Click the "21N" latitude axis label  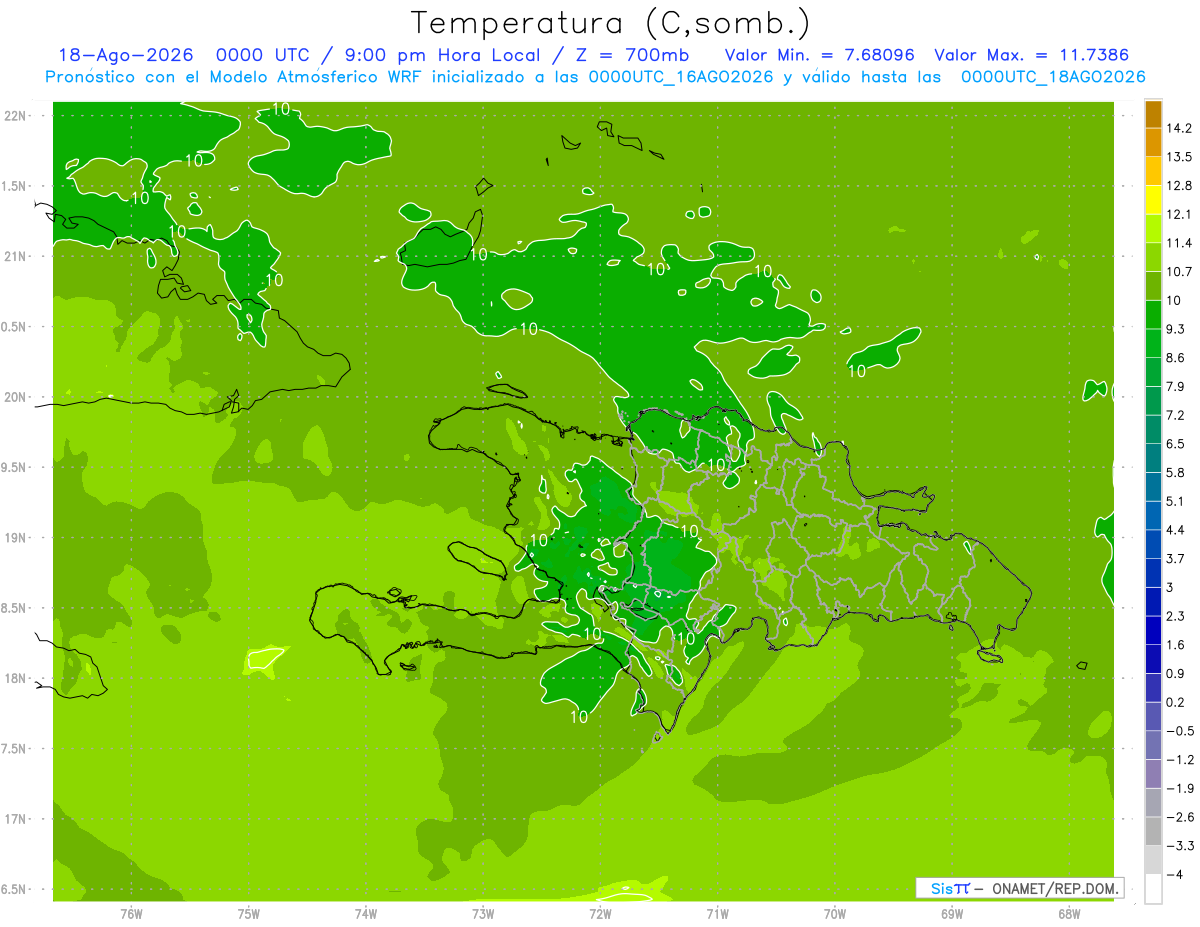pyautogui.click(x=16, y=256)
